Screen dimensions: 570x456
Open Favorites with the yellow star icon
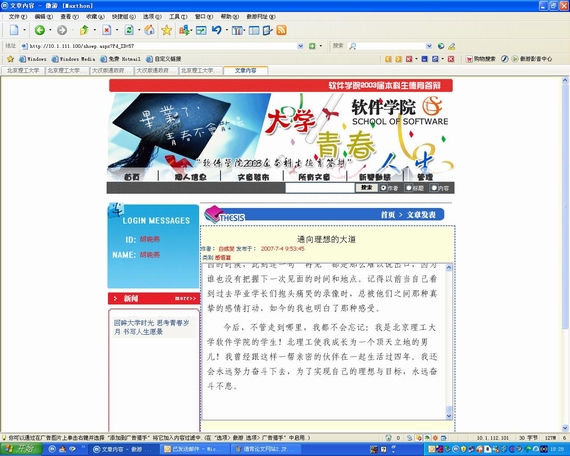(166, 30)
